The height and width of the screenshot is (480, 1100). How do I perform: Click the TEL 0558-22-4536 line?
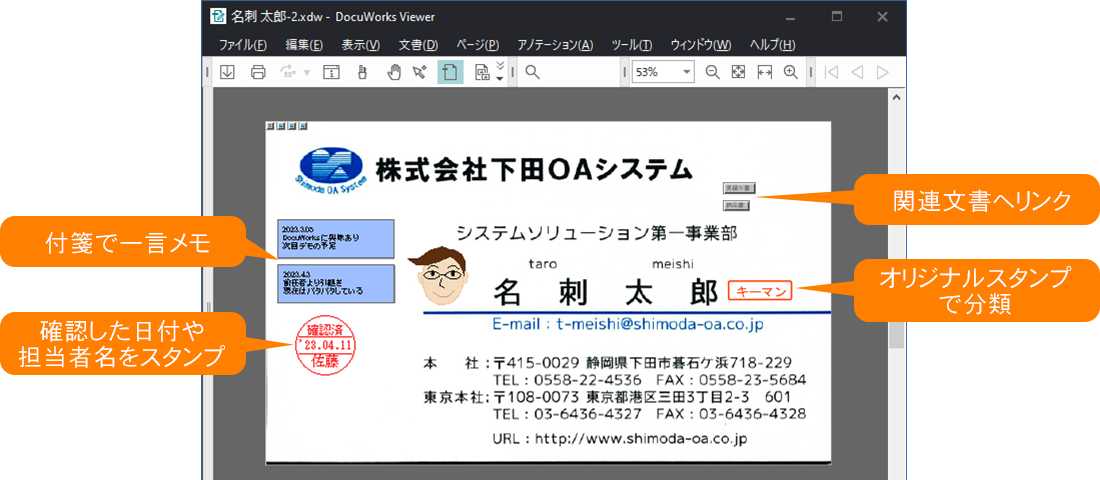568,380
